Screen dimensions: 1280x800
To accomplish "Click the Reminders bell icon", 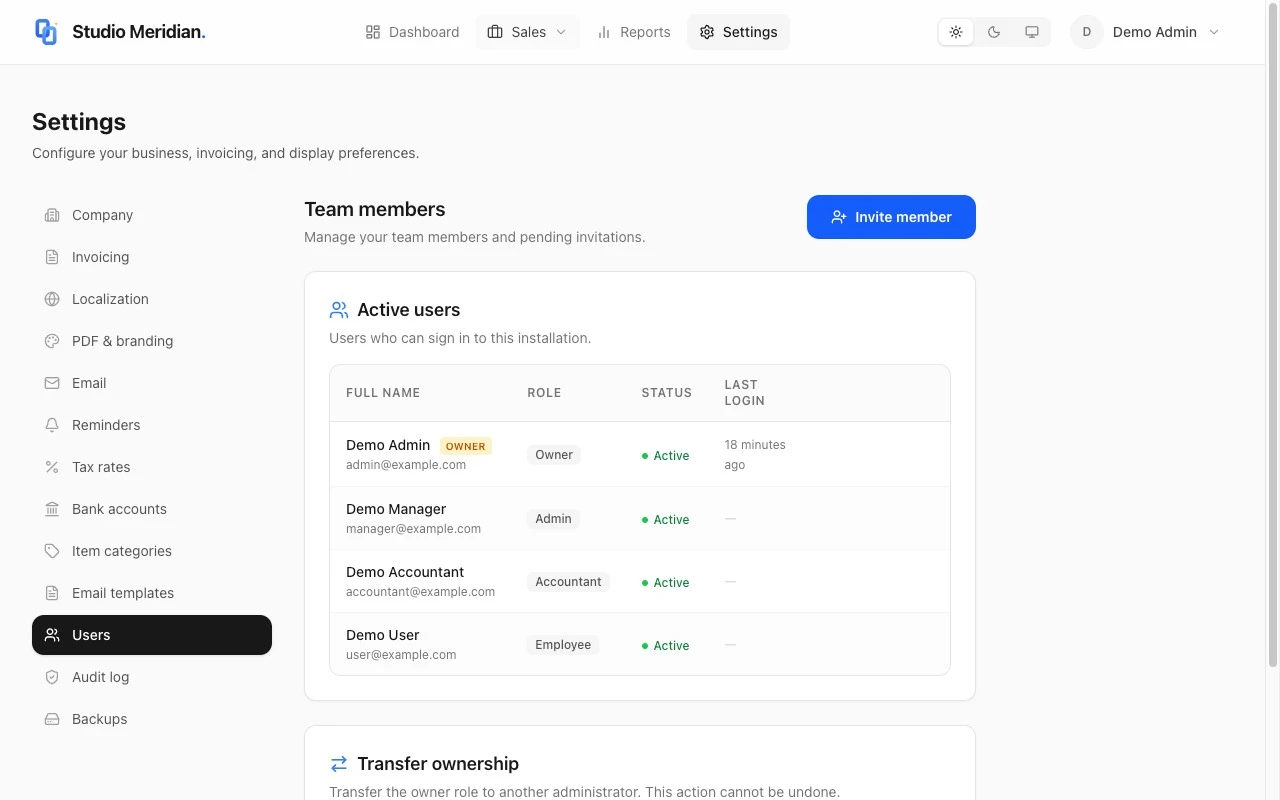I will tap(52, 425).
